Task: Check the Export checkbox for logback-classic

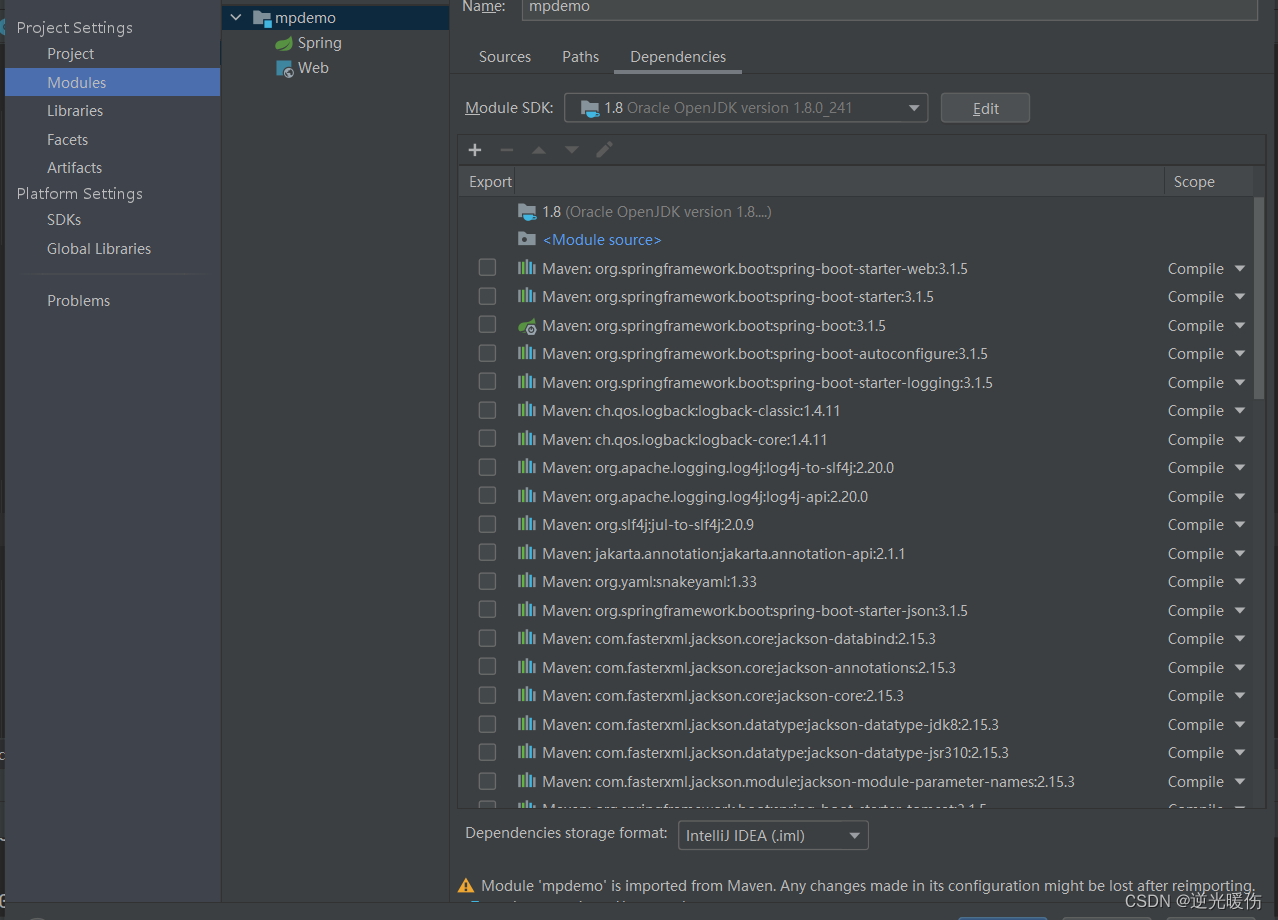Action: point(487,410)
